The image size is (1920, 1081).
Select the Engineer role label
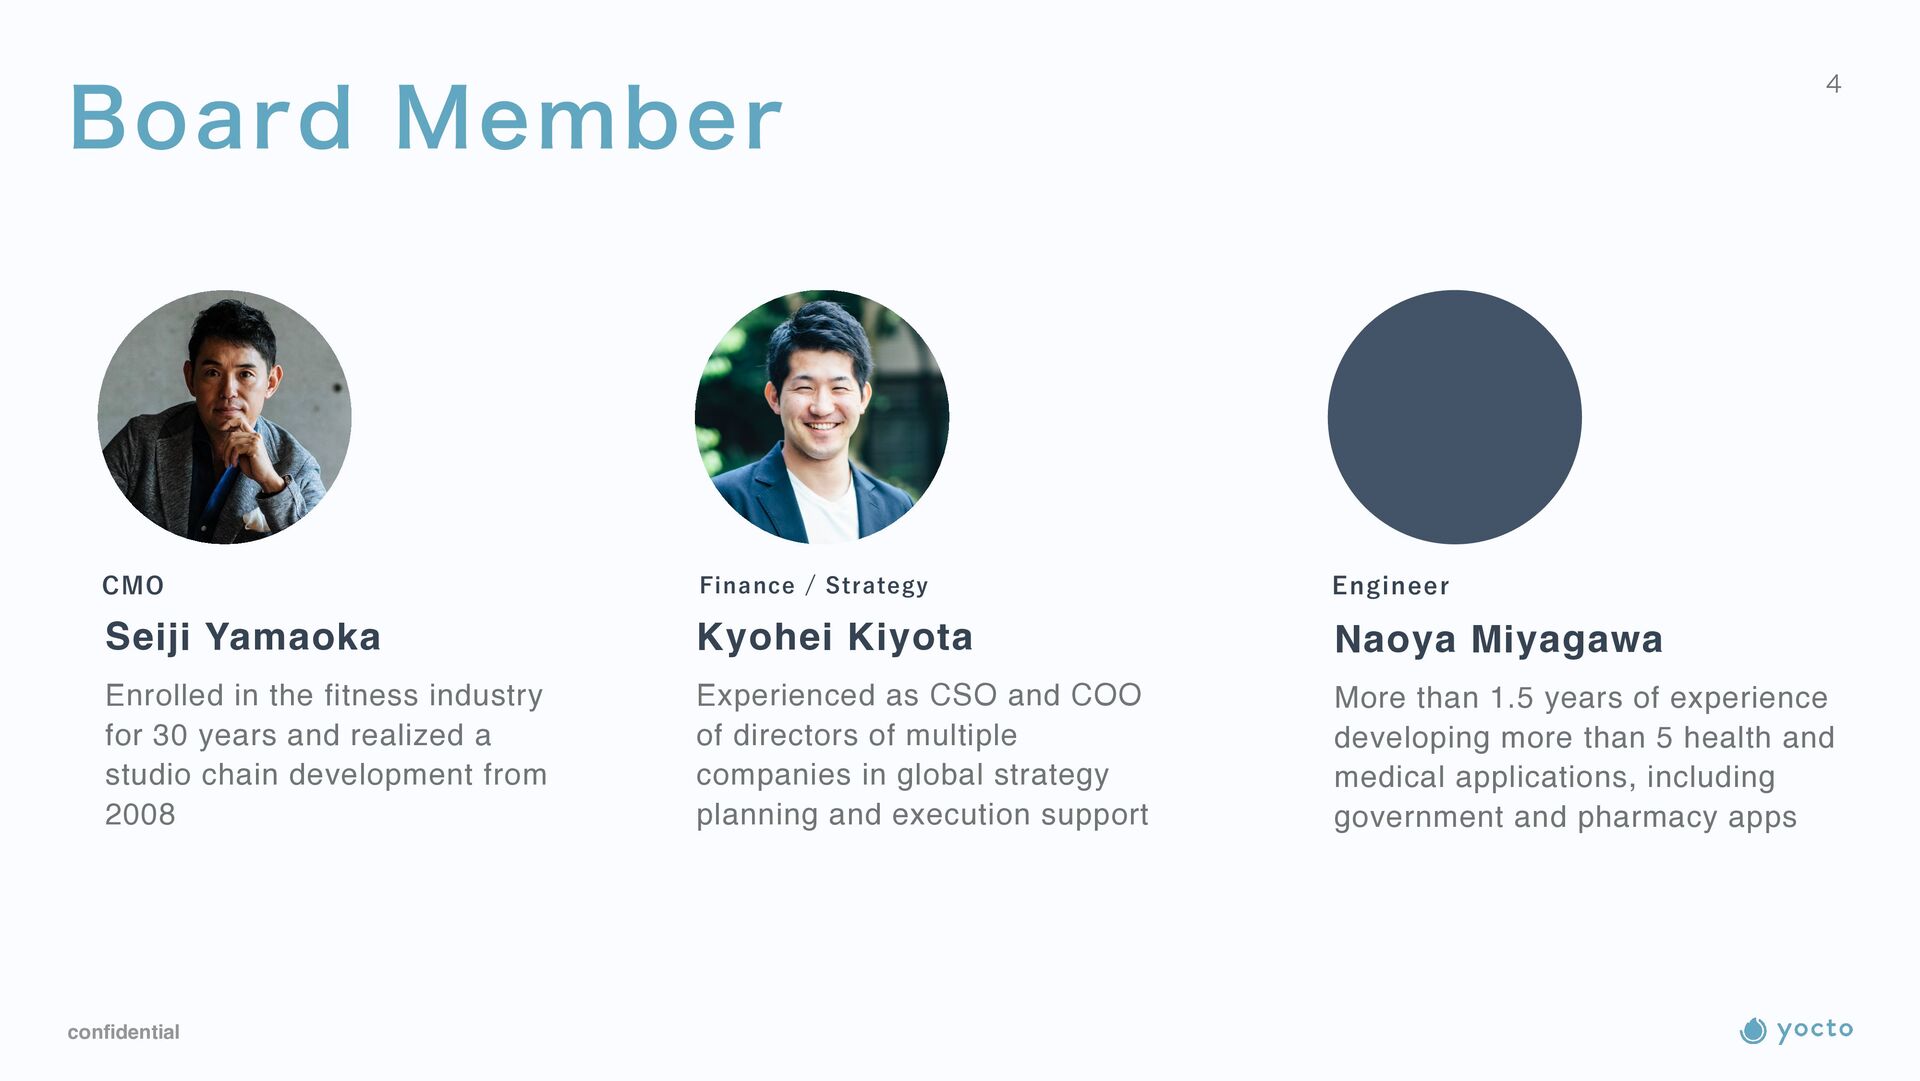click(x=1391, y=586)
